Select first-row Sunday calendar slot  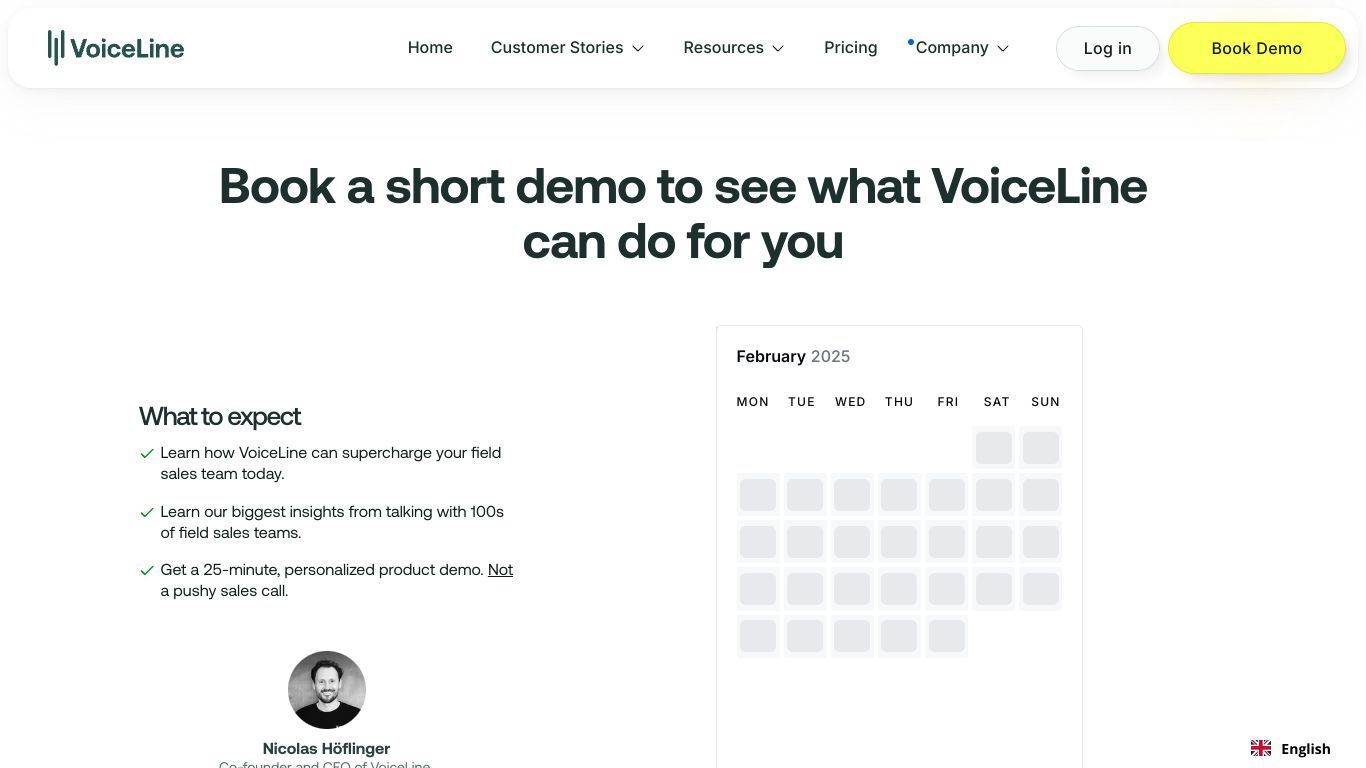1041,448
